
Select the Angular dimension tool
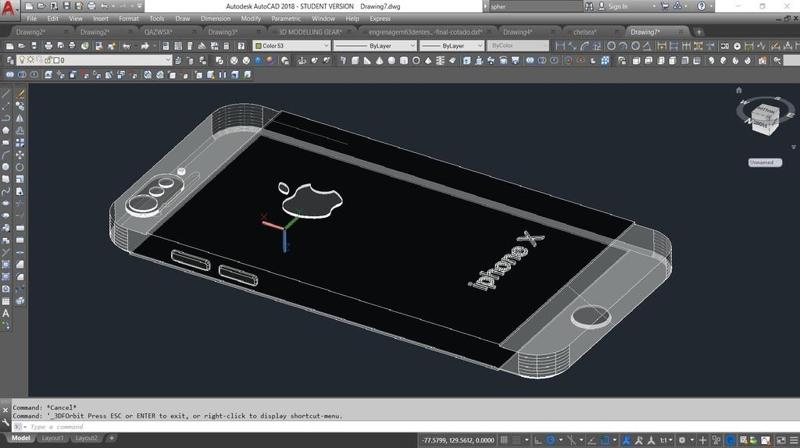(x=647, y=46)
